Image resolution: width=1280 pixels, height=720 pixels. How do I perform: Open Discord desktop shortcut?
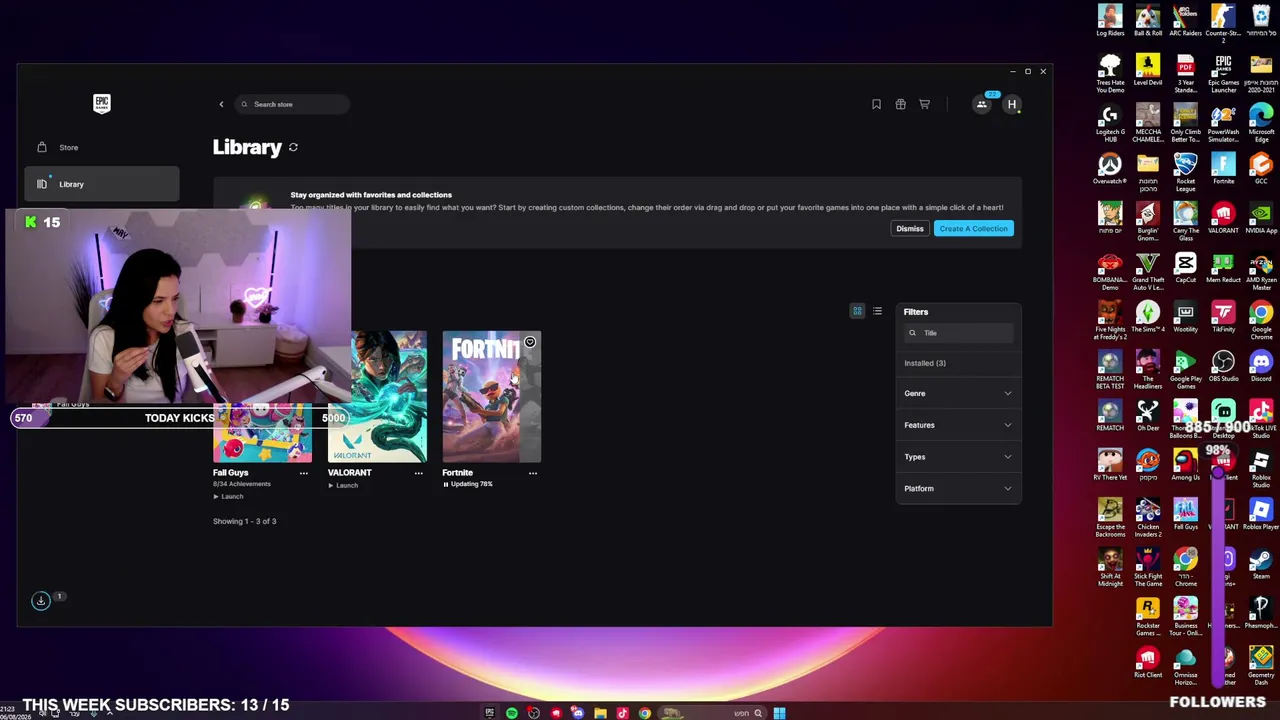click(x=1261, y=365)
